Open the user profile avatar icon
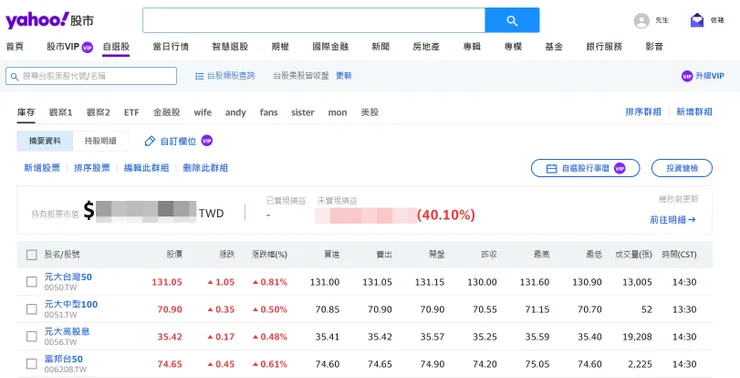Image resolution: width=740 pixels, height=378 pixels. (641, 21)
